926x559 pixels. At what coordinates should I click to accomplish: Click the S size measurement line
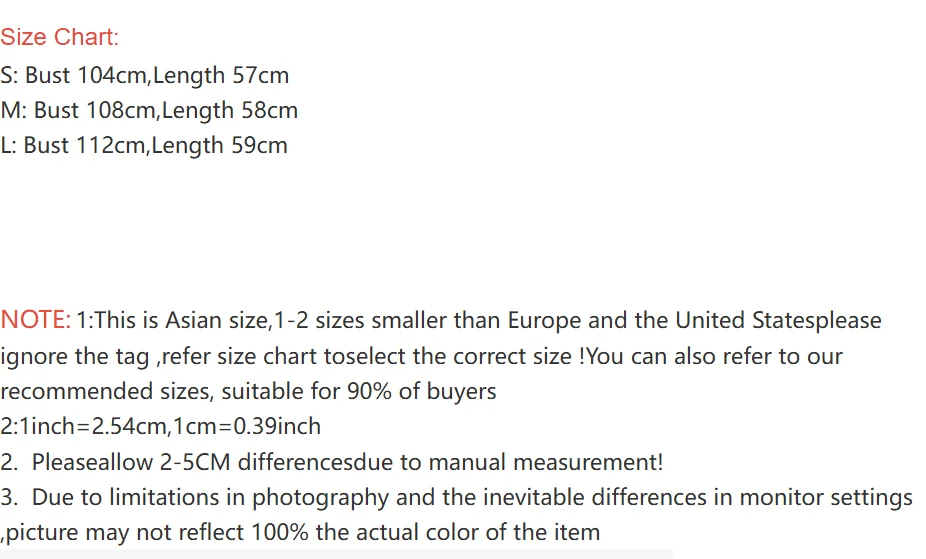coord(144,75)
